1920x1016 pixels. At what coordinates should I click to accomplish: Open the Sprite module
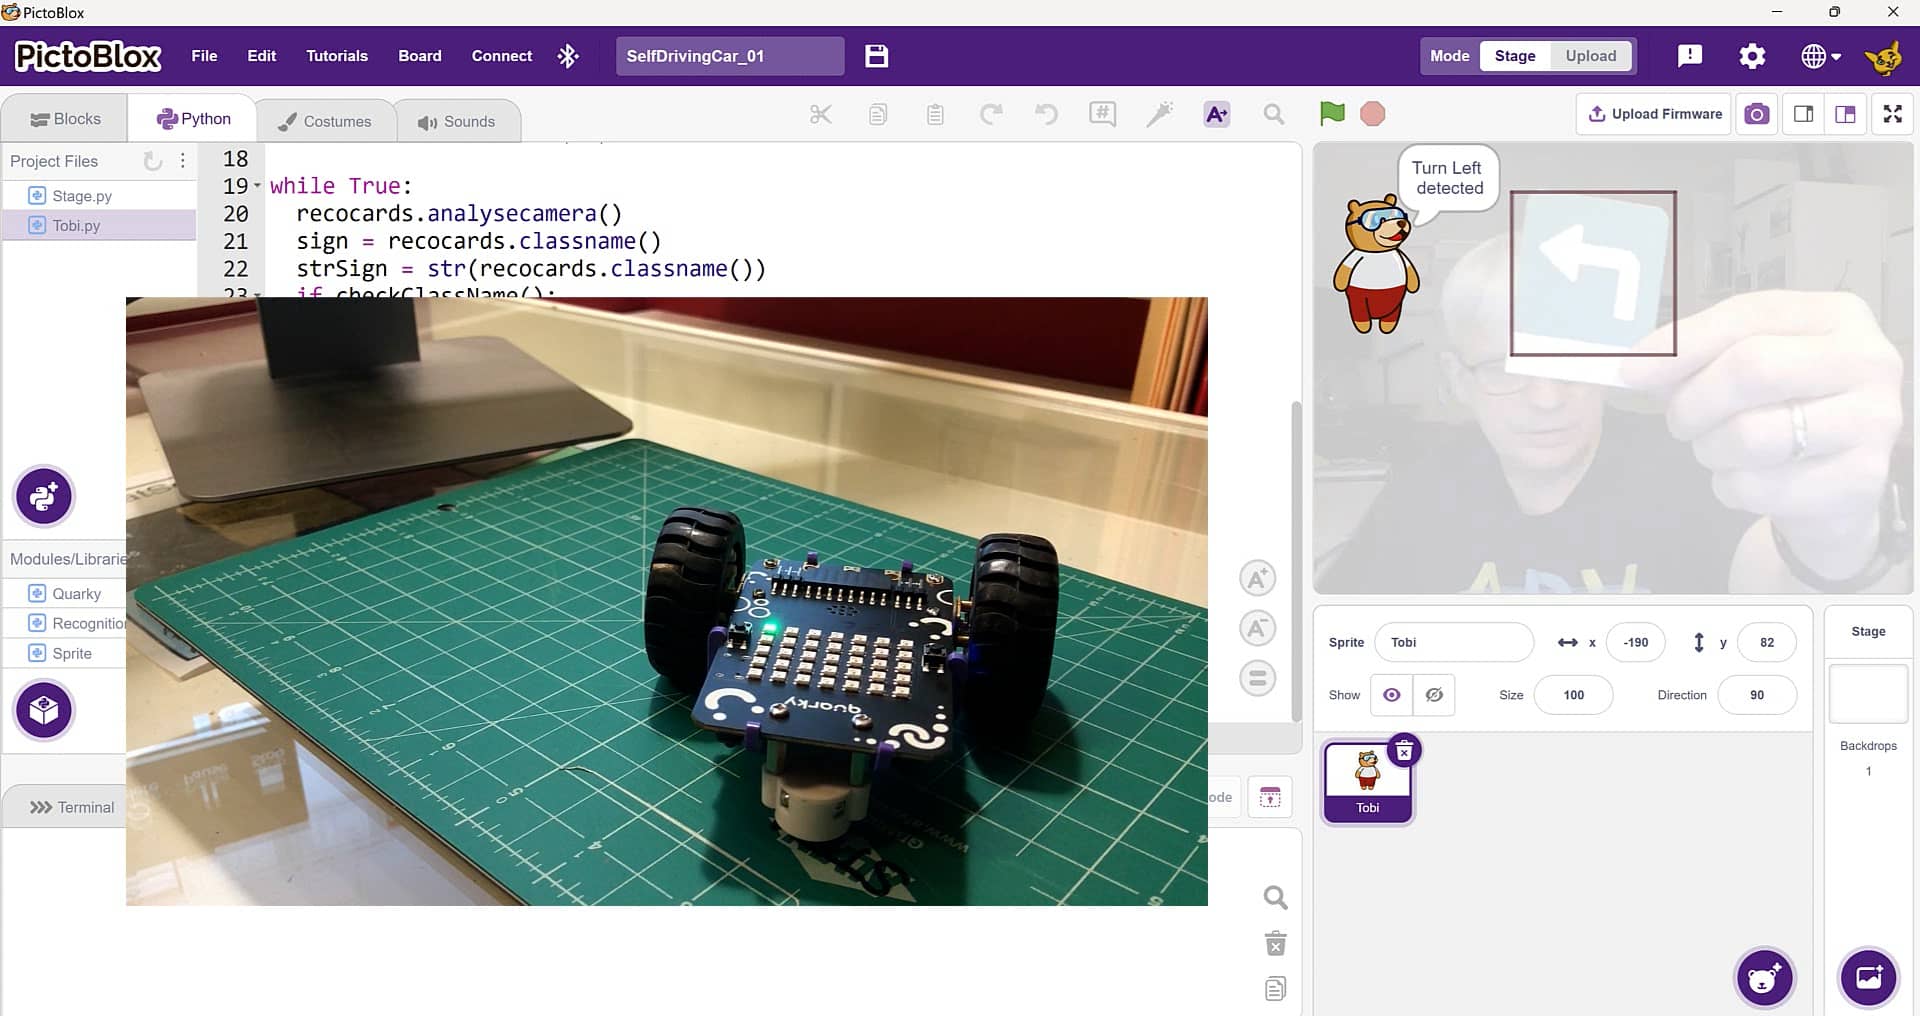[x=65, y=653]
